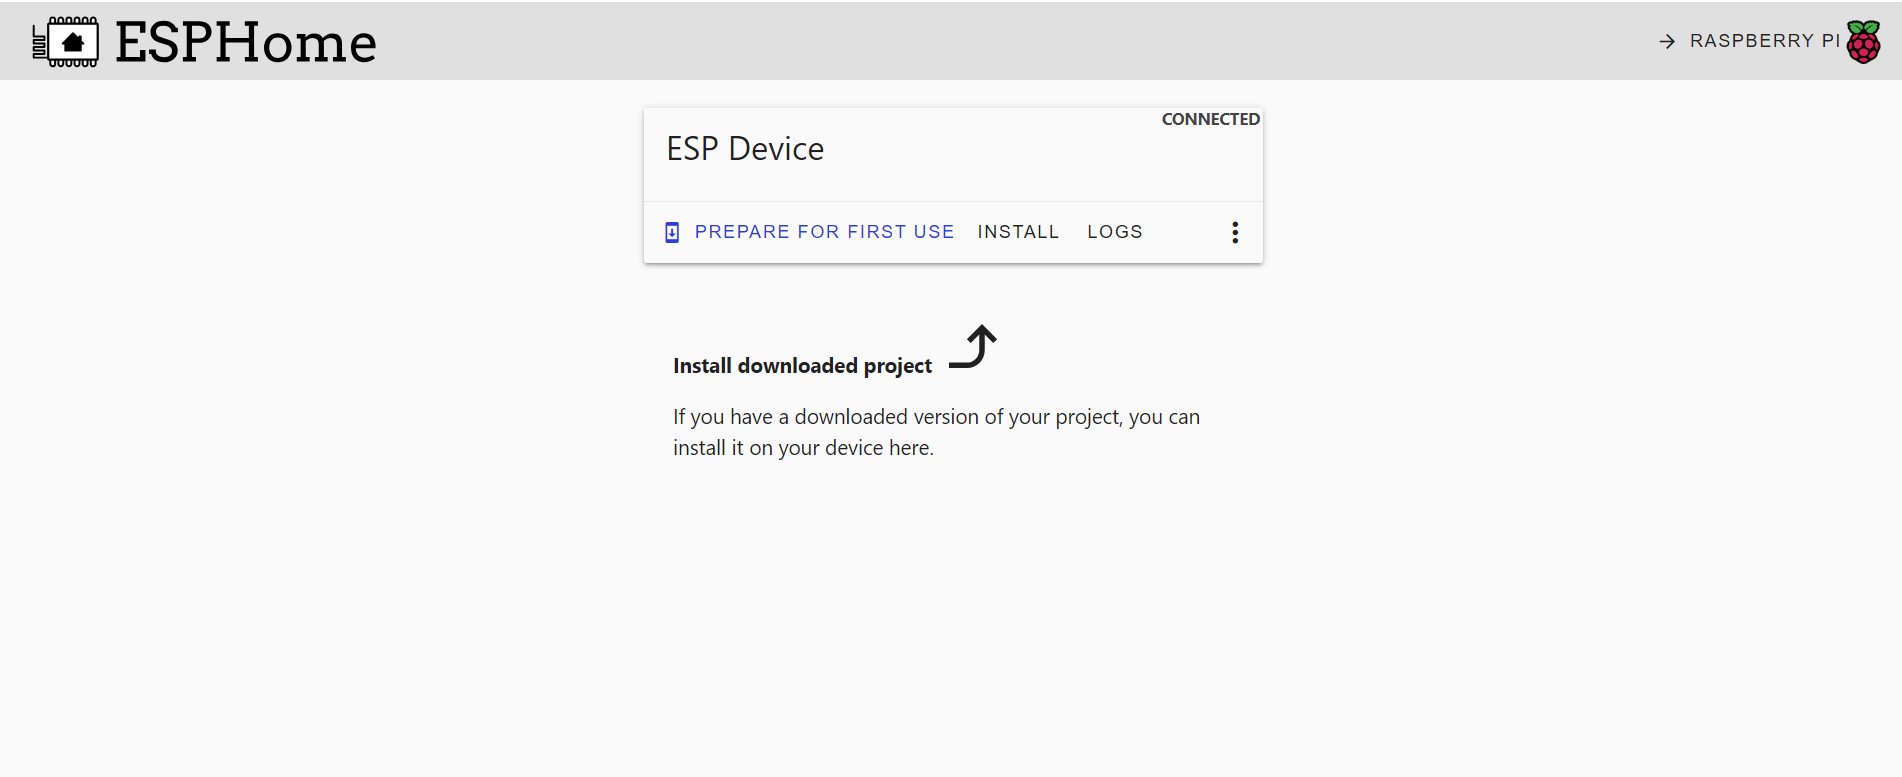
Task: Click the empty page area below the description
Action: [950, 620]
